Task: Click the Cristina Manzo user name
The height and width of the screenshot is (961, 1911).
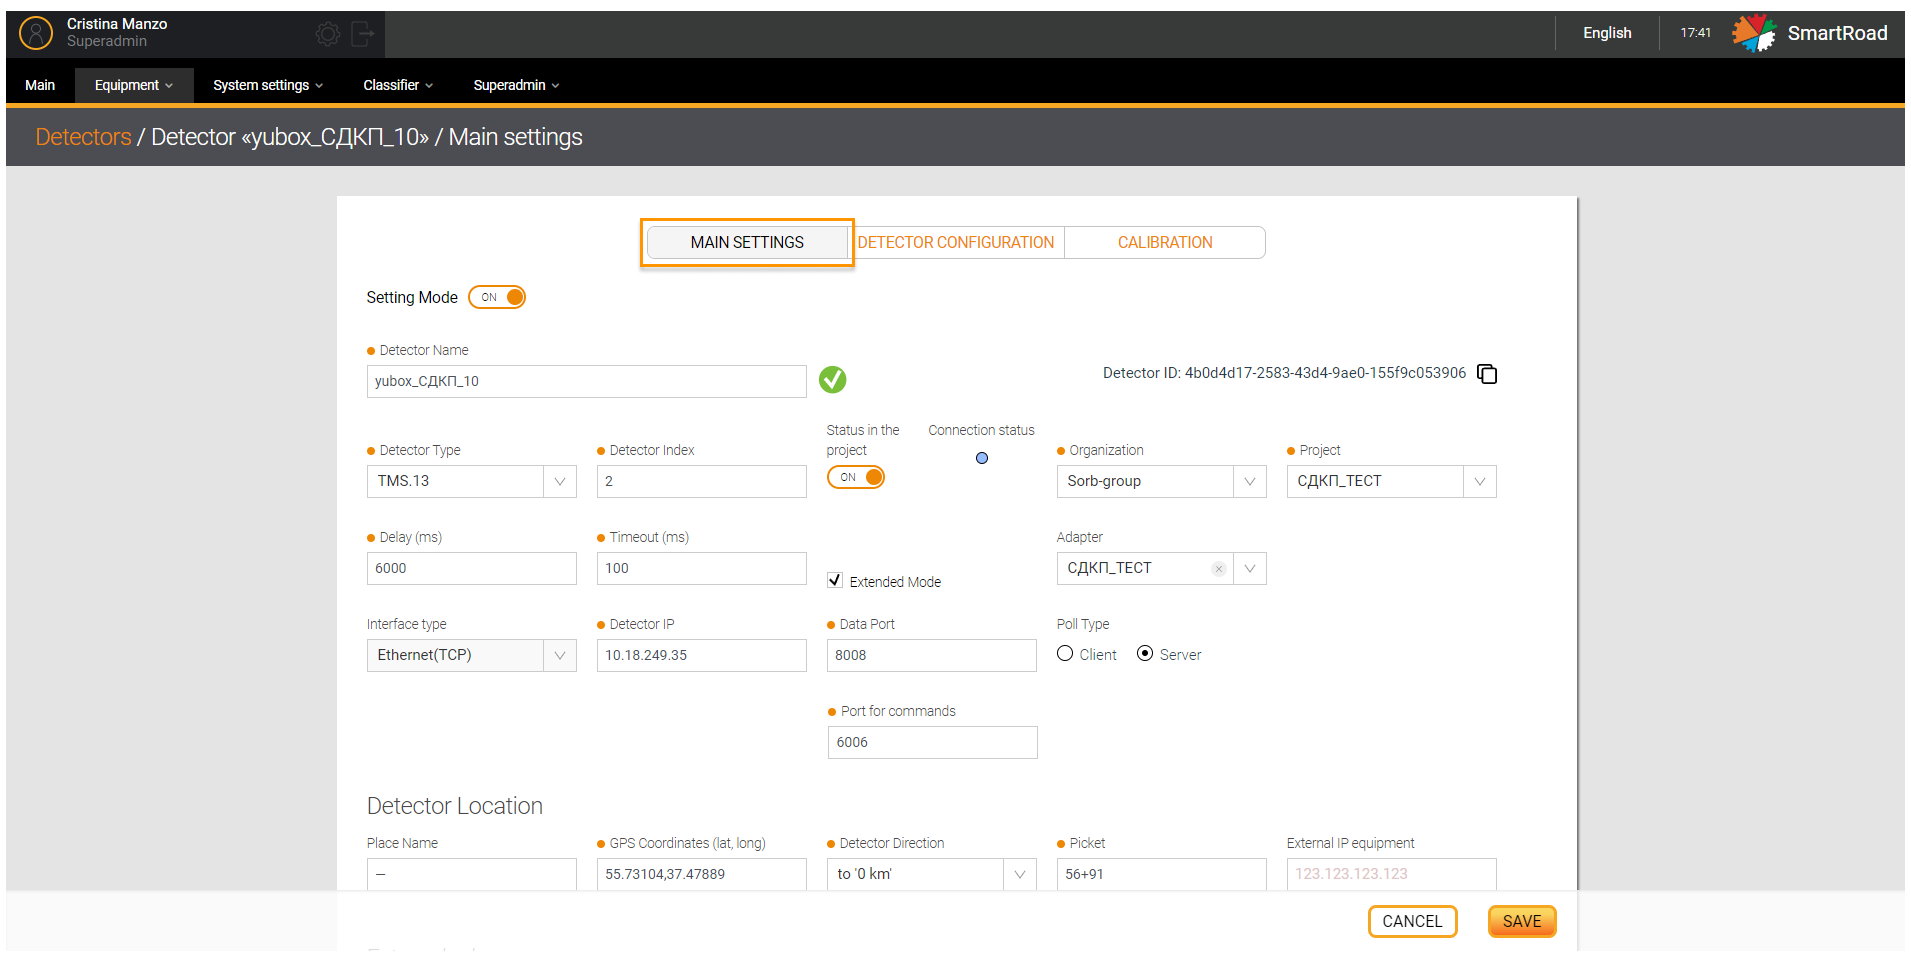Action: pos(117,24)
